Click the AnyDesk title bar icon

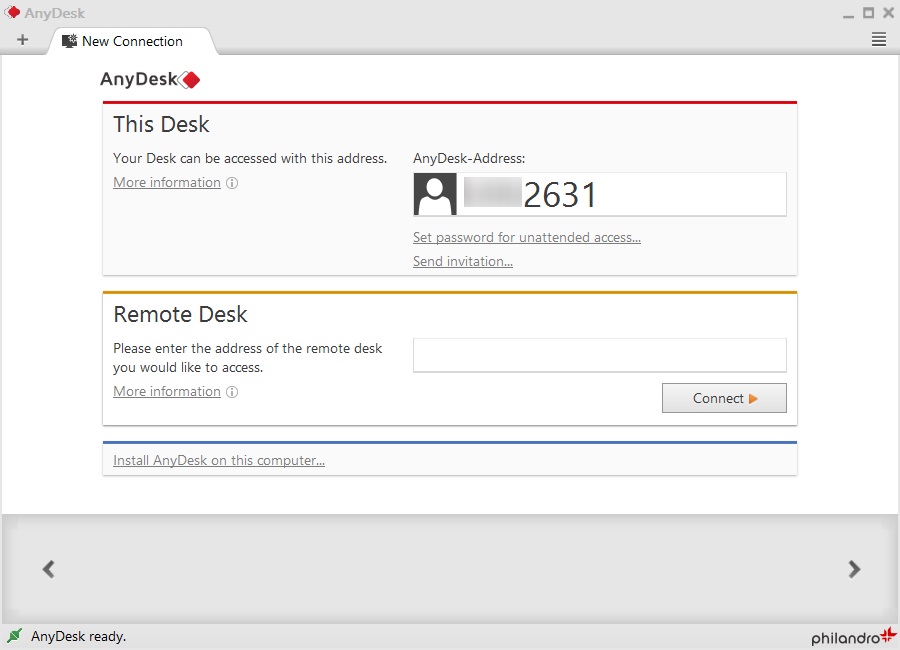[x=12, y=12]
